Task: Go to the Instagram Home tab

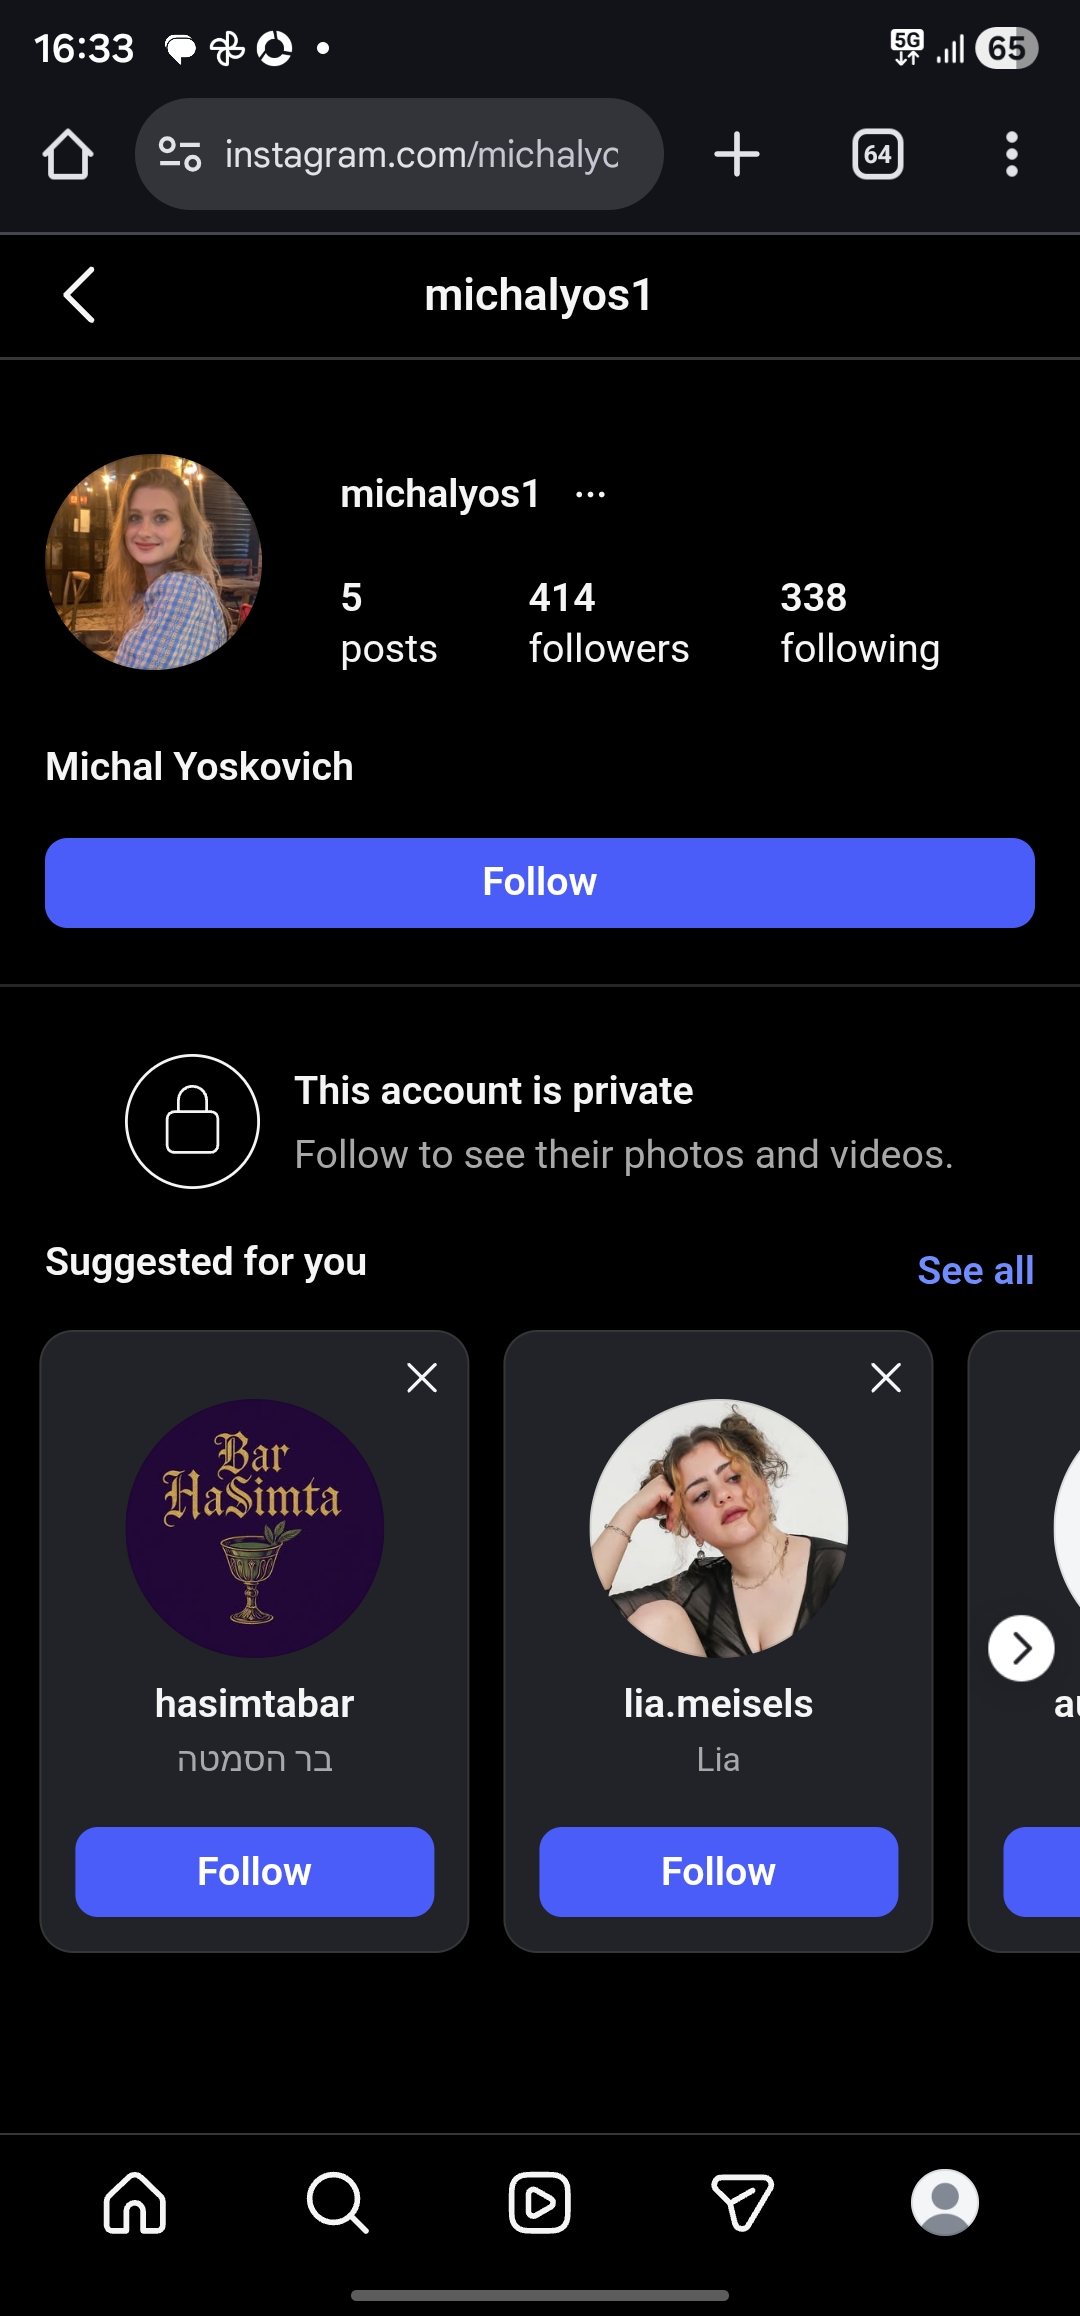Action: click(135, 2203)
